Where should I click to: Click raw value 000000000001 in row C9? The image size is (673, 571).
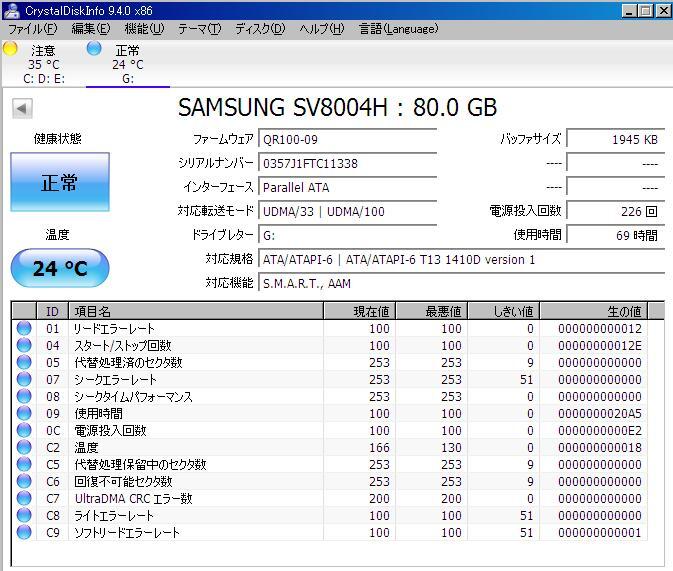coord(600,533)
